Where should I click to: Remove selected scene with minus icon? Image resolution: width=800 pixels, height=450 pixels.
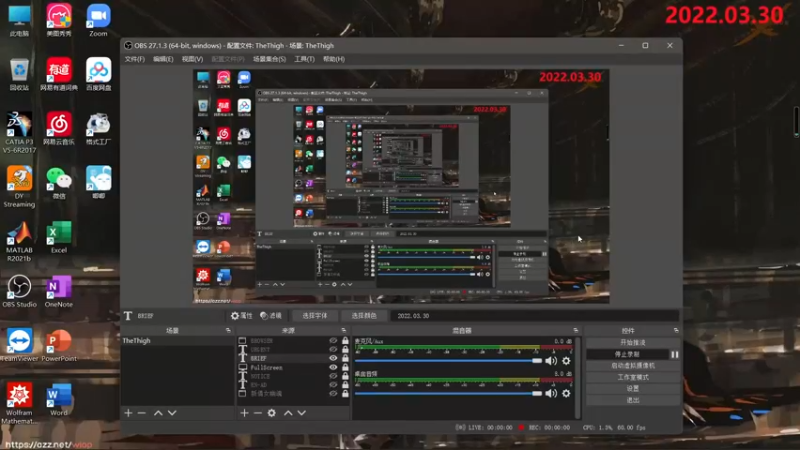coord(142,413)
